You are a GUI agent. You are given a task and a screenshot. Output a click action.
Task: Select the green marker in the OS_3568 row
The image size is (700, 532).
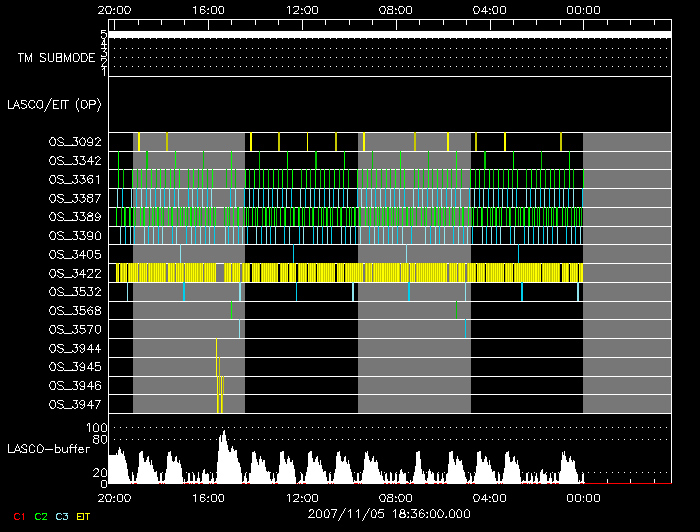[x=456, y=310]
